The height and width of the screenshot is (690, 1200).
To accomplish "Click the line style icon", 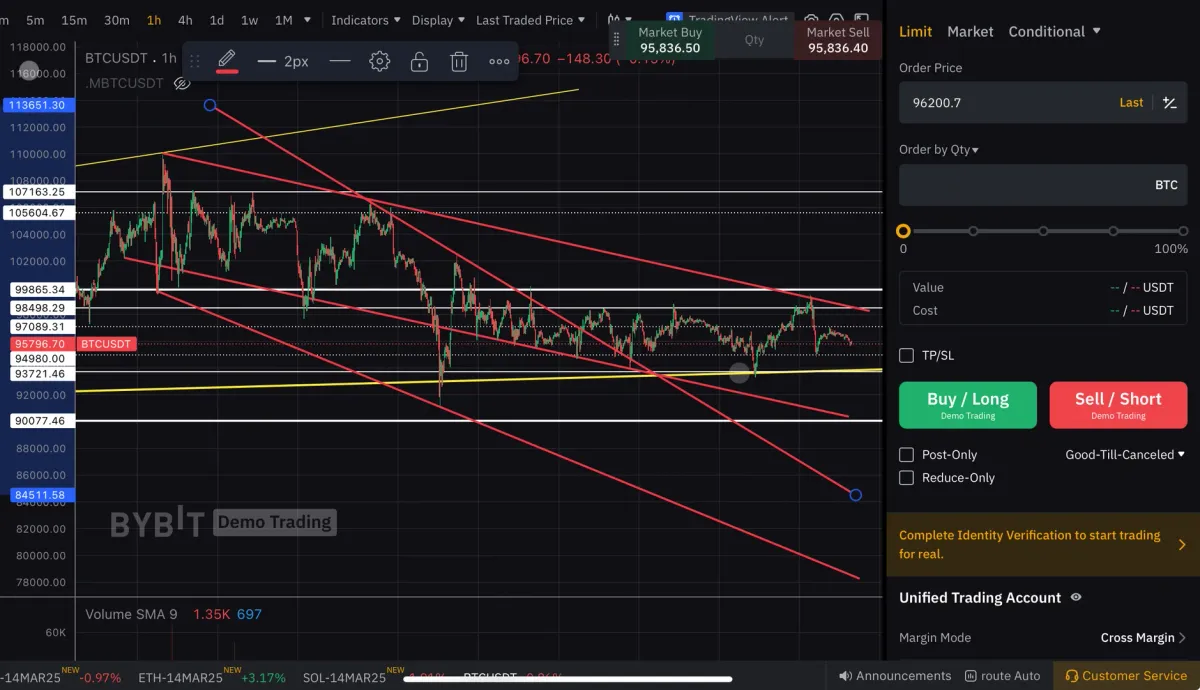I will (x=340, y=61).
